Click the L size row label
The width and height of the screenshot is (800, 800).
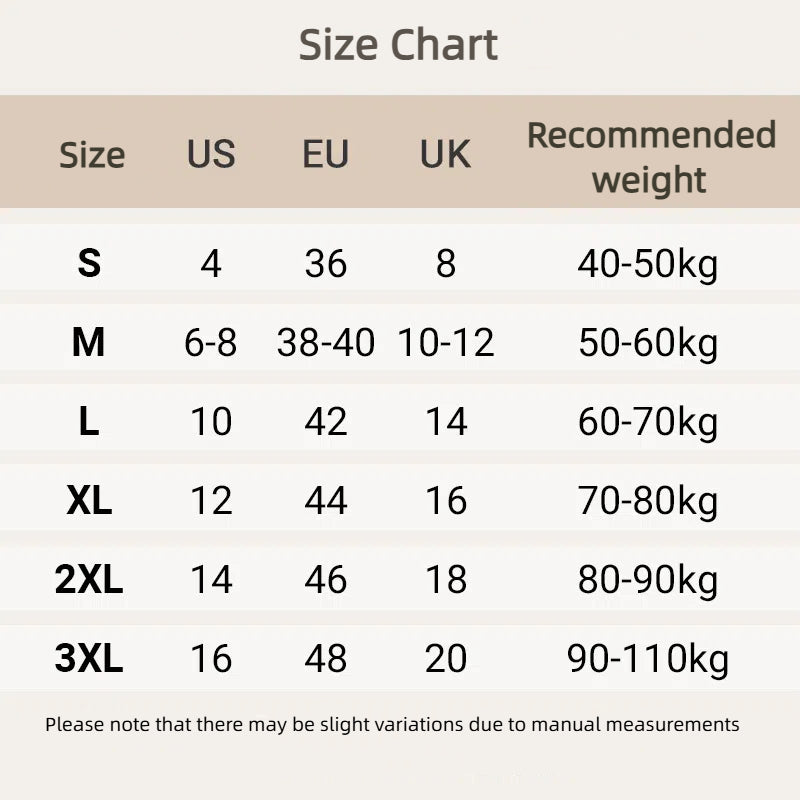[89, 422]
